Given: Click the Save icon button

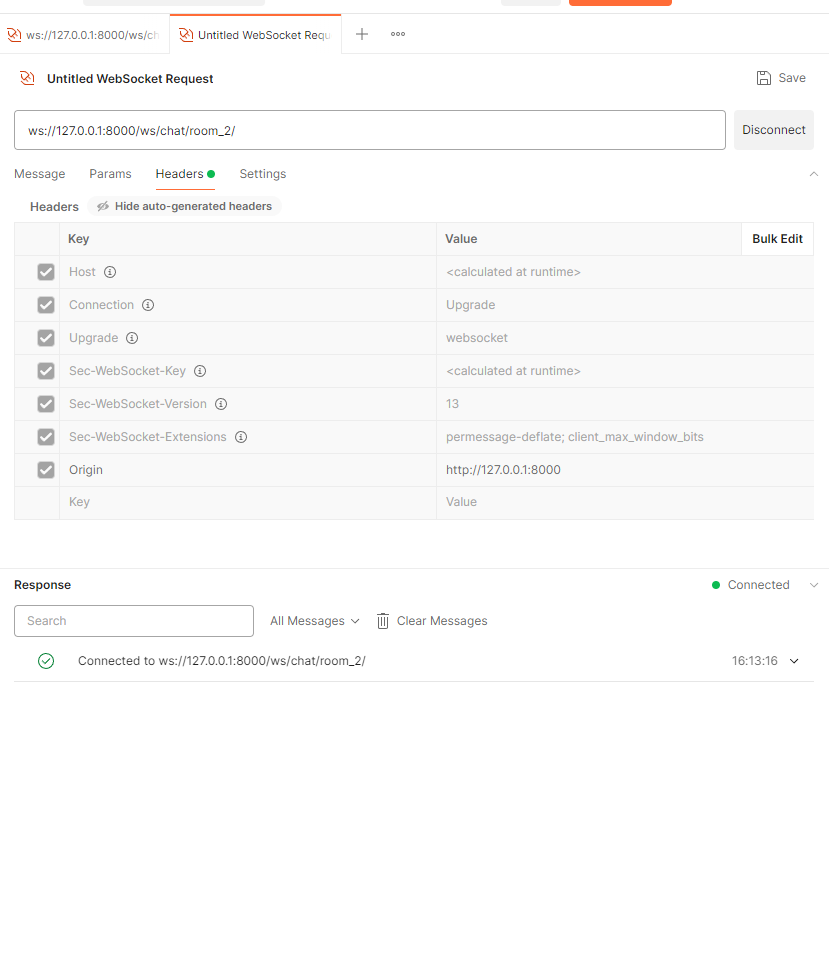Looking at the screenshot, I should [x=765, y=78].
